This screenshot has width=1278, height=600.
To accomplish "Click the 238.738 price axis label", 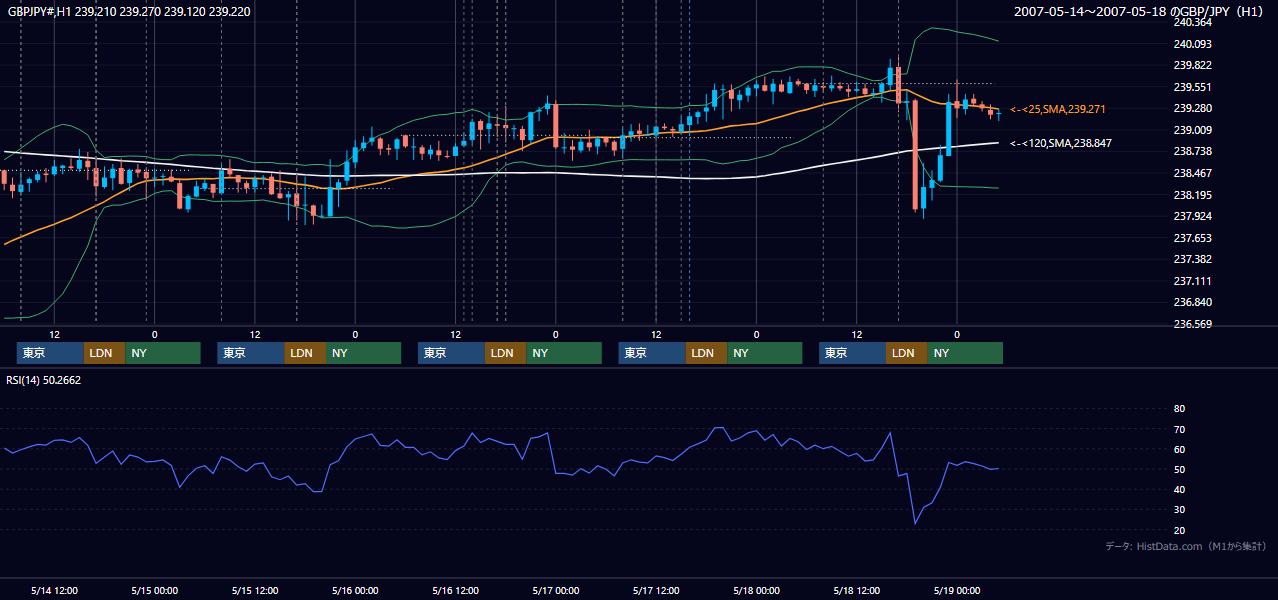I will click(x=1192, y=151).
